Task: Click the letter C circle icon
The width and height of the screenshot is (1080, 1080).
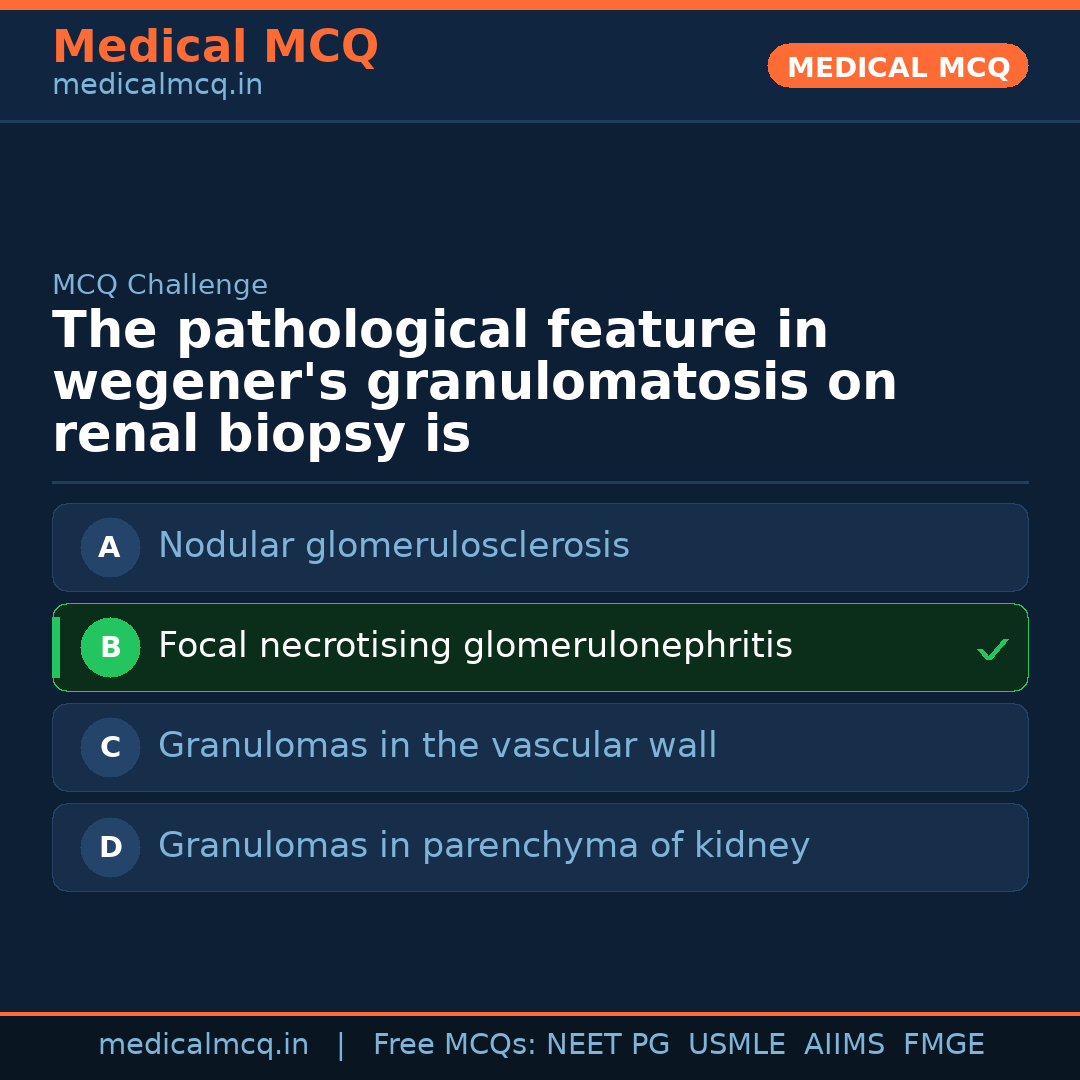Action: pos(110,747)
